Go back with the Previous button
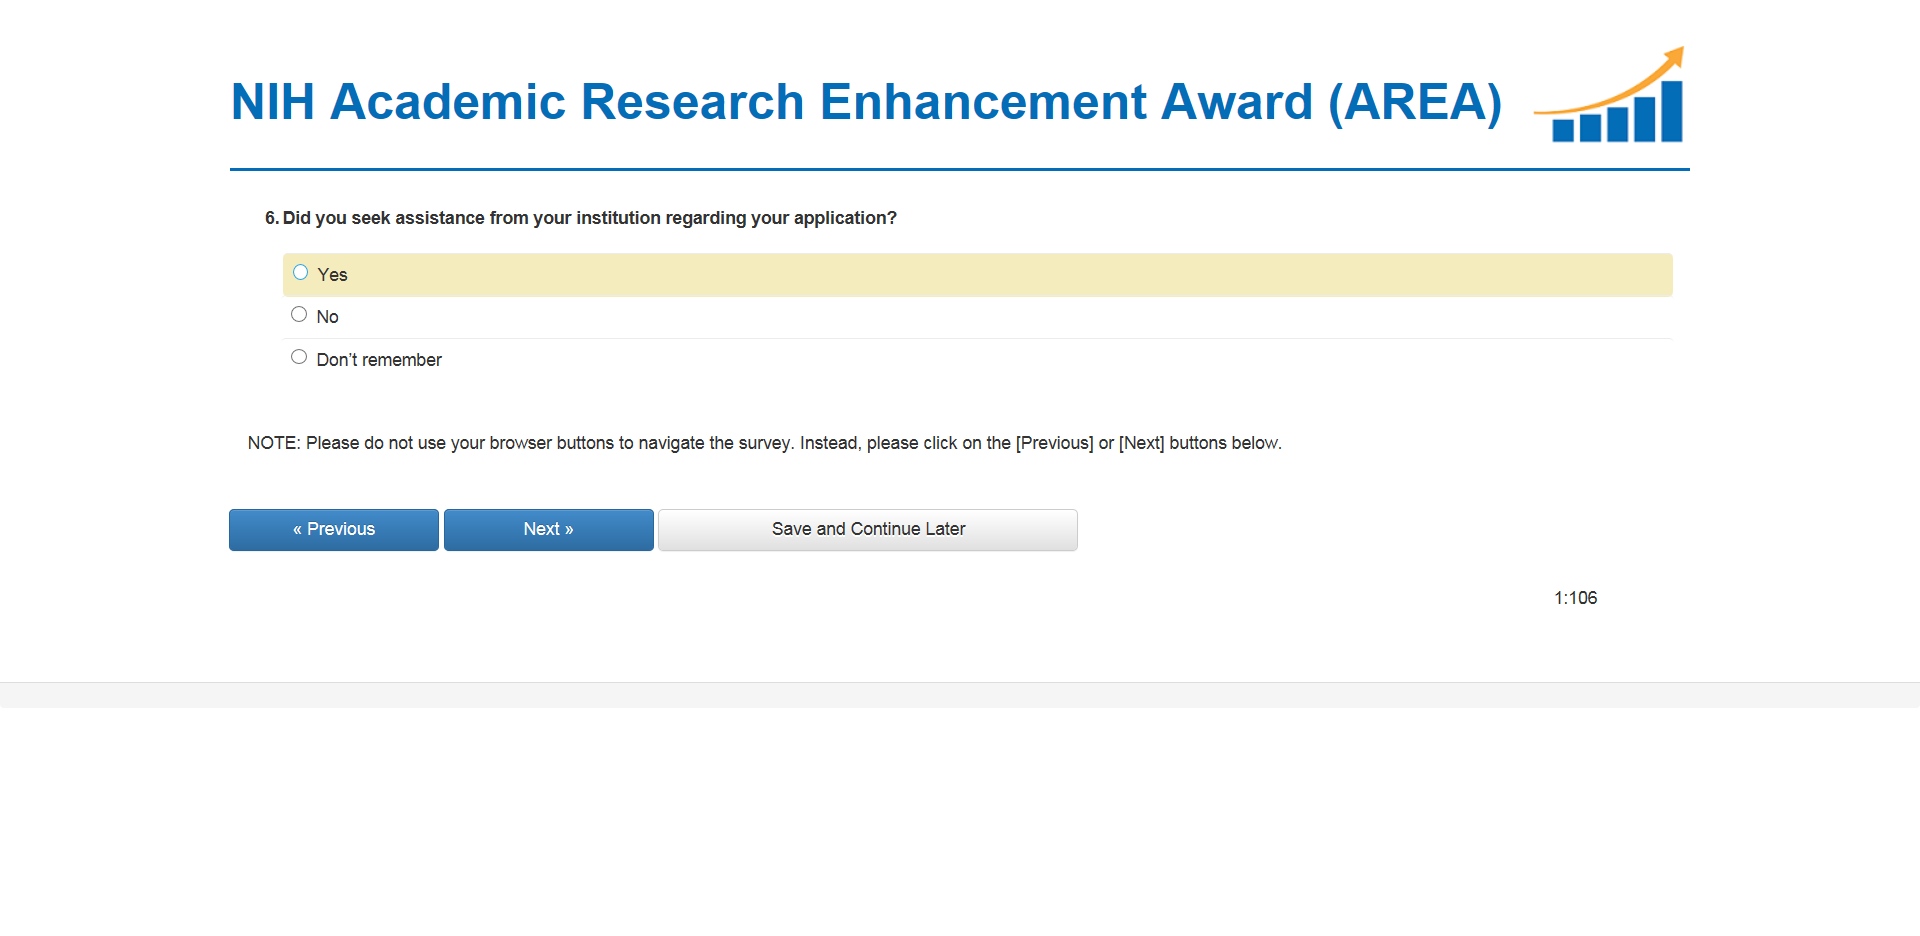The width and height of the screenshot is (1920, 936). [334, 530]
